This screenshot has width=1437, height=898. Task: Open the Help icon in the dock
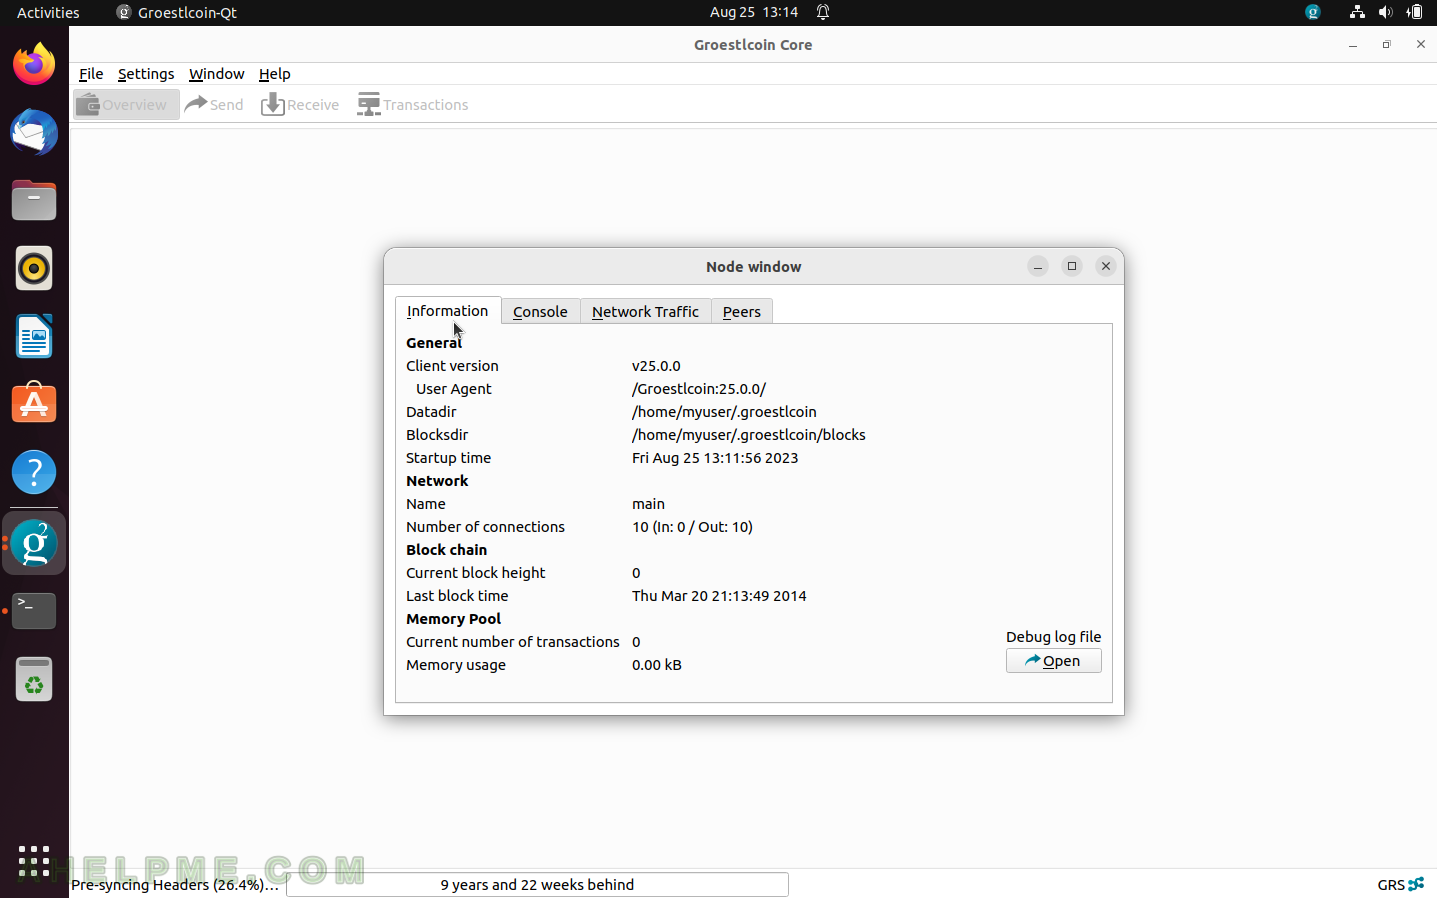[34, 472]
